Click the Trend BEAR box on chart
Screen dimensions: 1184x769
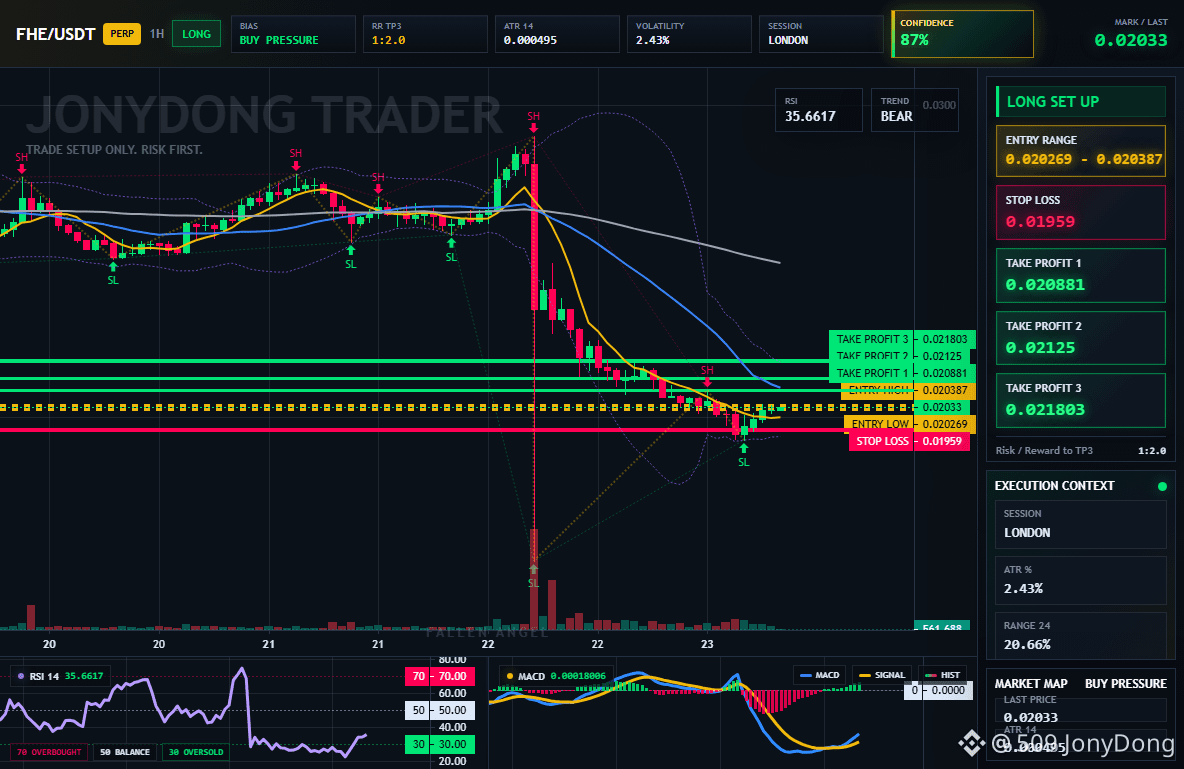[914, 110]
